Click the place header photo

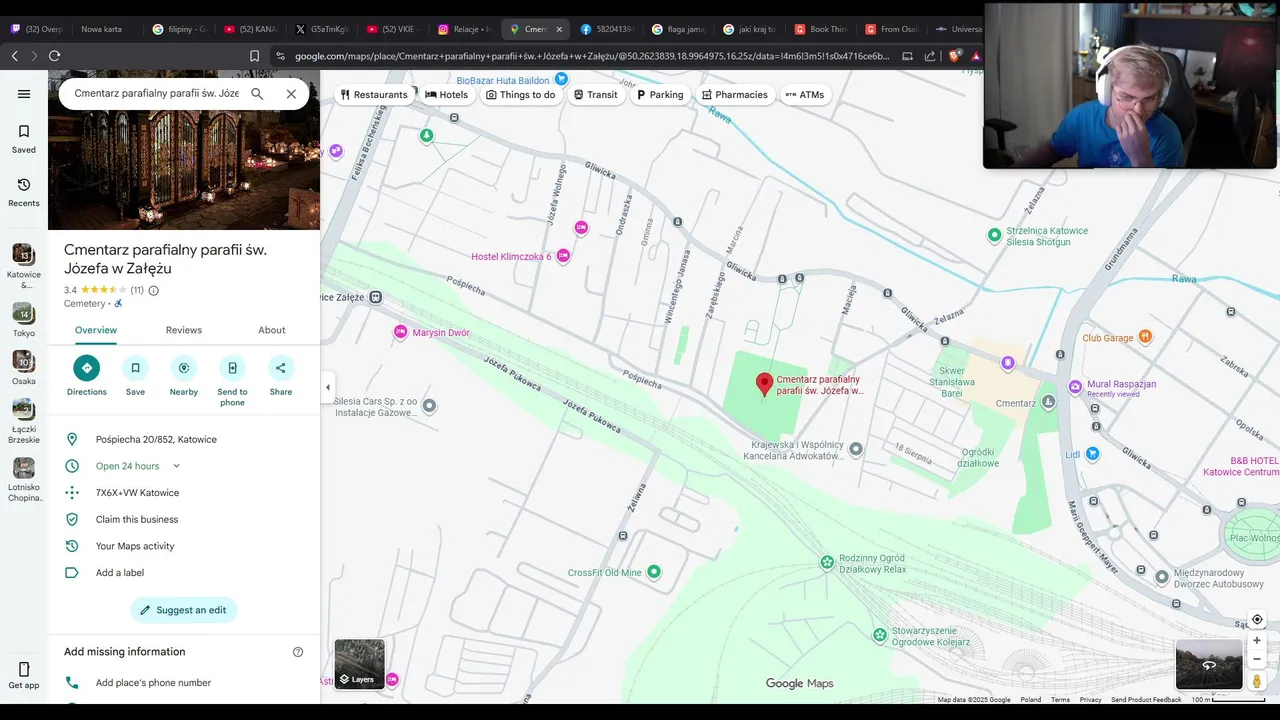184,150
